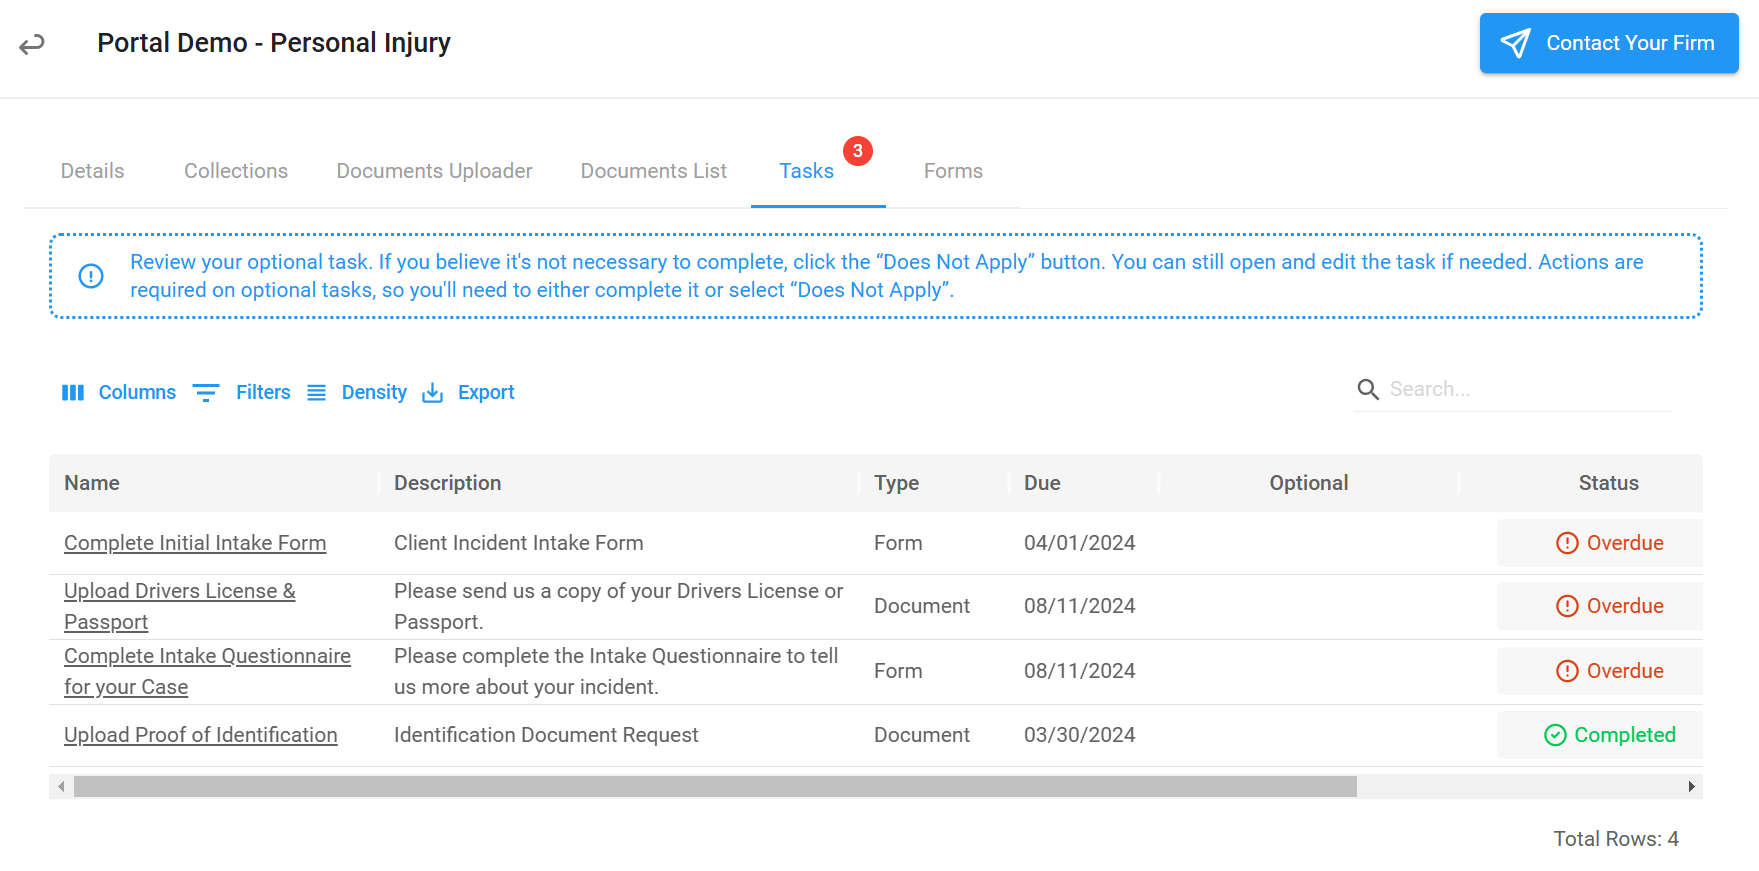Click the red 3 badge on Tasks

[x=858, y=151]
